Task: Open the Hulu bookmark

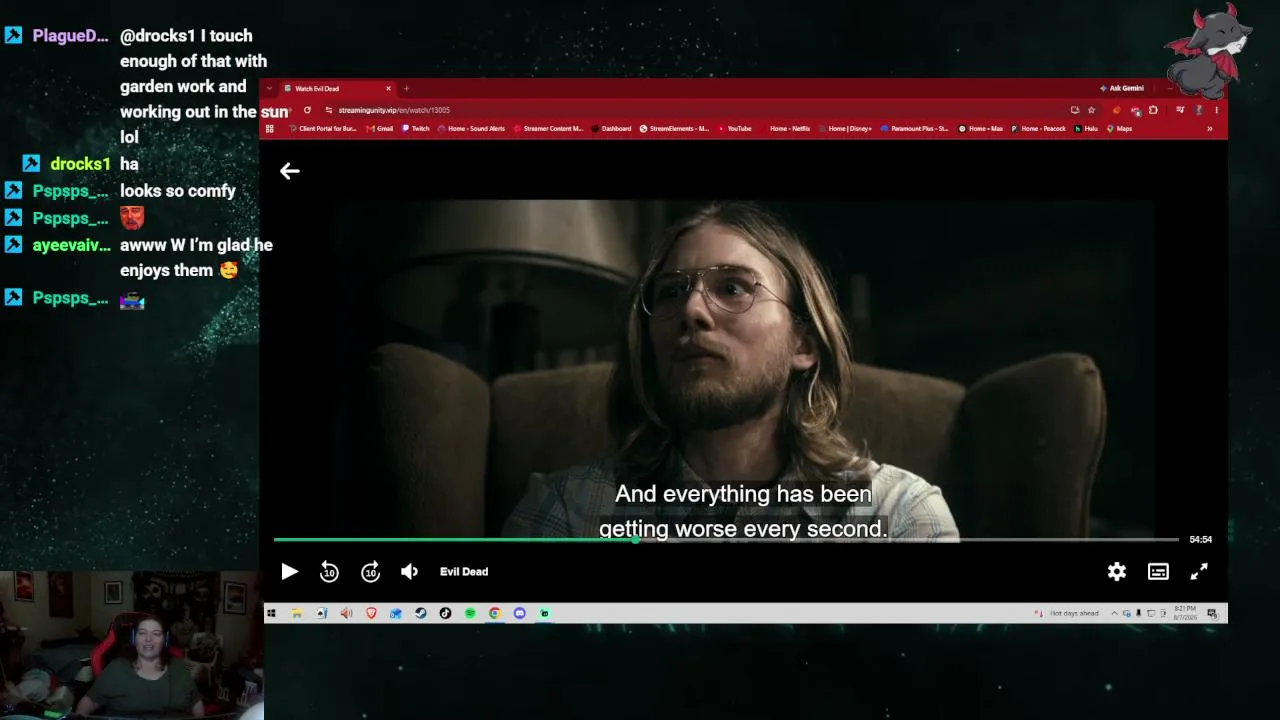Action: coord(1087,129)
